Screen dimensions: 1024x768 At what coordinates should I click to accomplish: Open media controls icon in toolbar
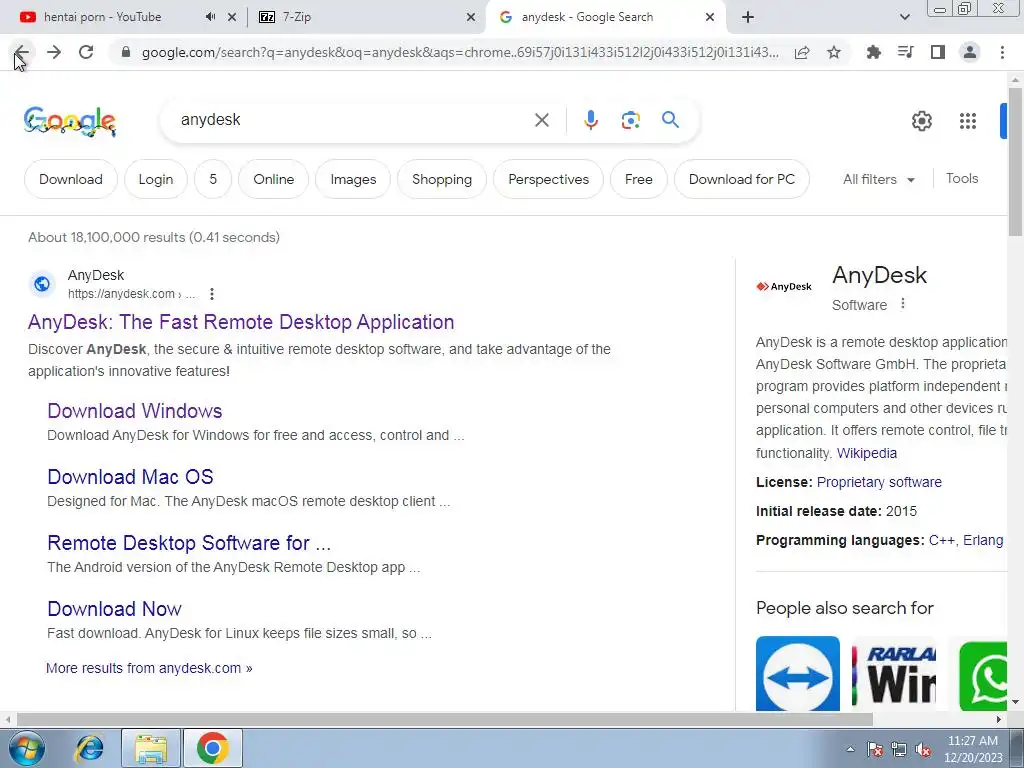tap(905, 52)
